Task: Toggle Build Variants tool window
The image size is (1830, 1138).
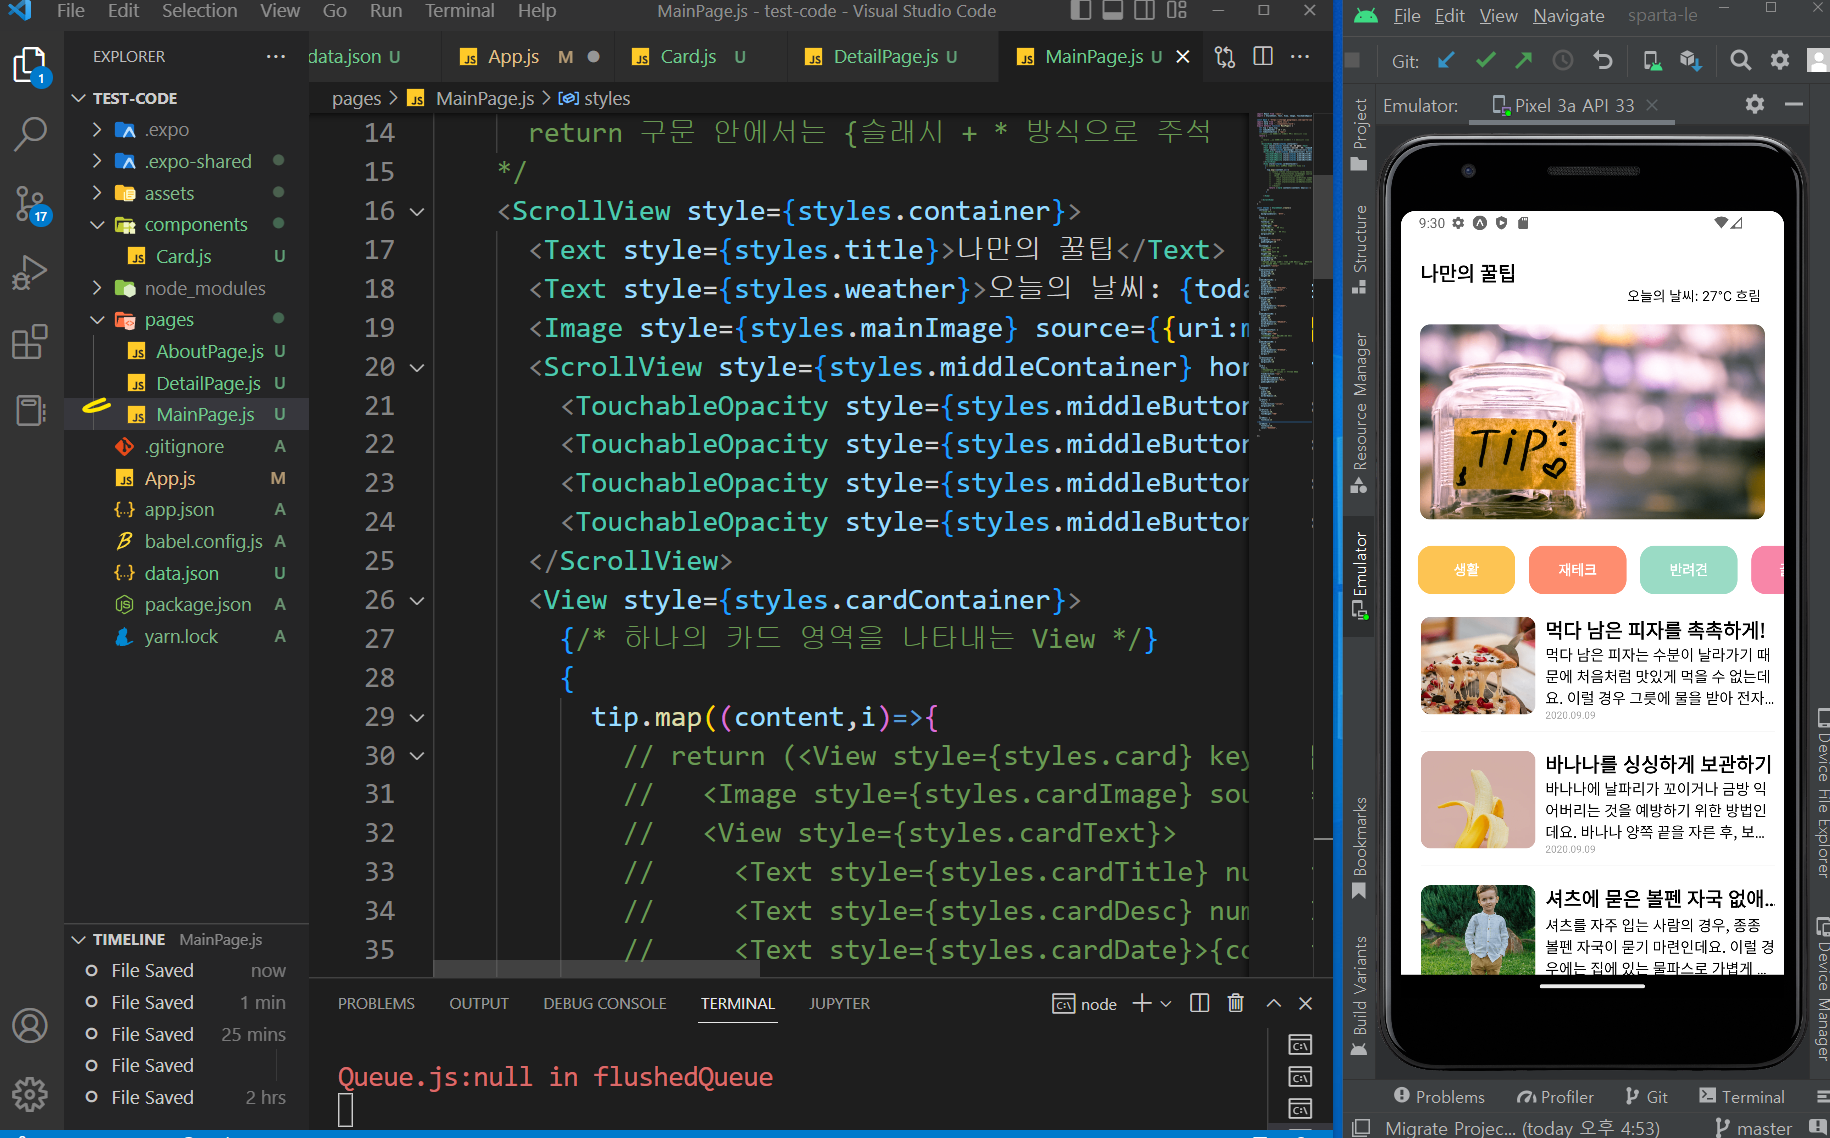Action: 1360,996
